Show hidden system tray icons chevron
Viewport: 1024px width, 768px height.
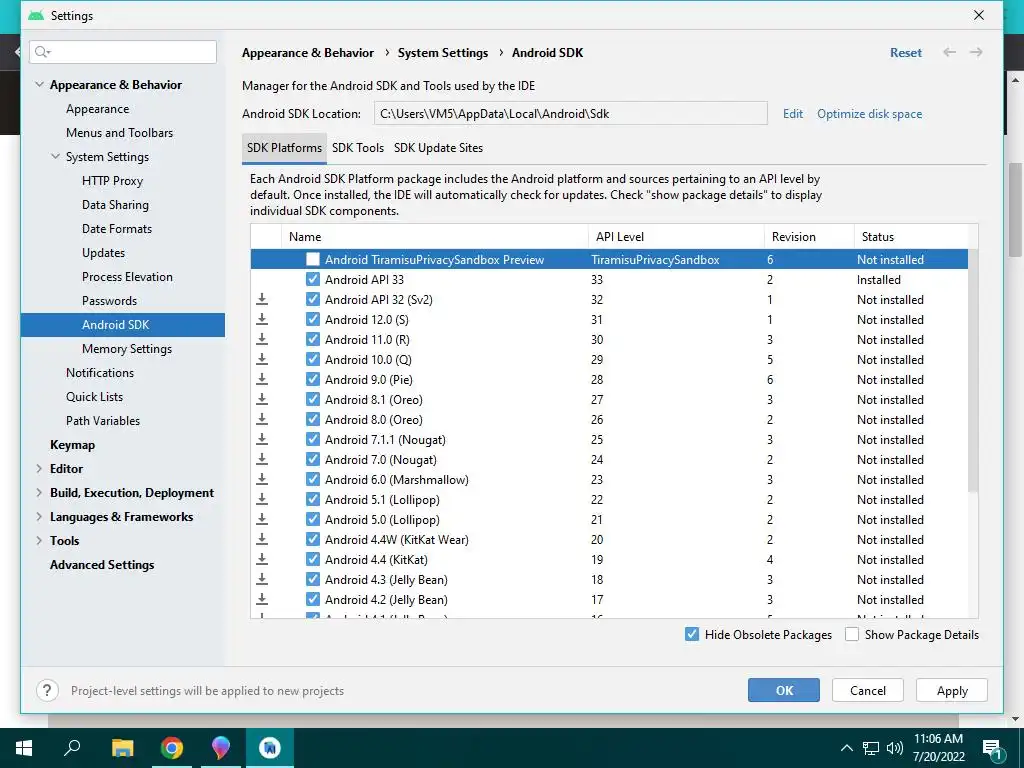click(846, 748)
